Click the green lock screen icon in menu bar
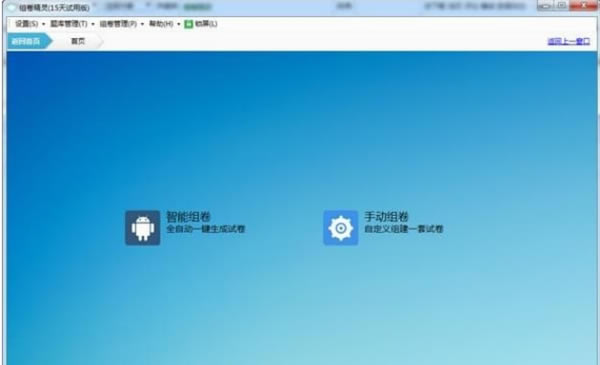The height and width of the screenshot is (365, 600). pyautogui.click(x=189, y=24)
